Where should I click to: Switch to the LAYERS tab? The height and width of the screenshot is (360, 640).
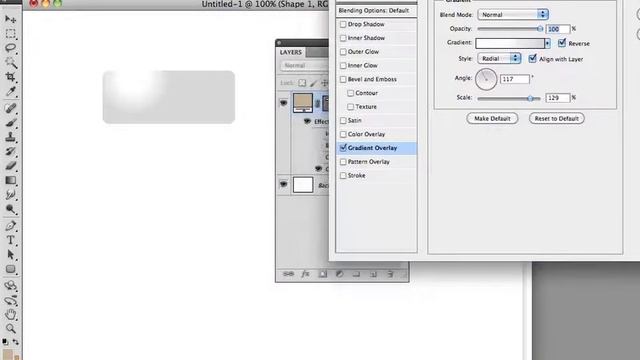[x=291, y=53]
